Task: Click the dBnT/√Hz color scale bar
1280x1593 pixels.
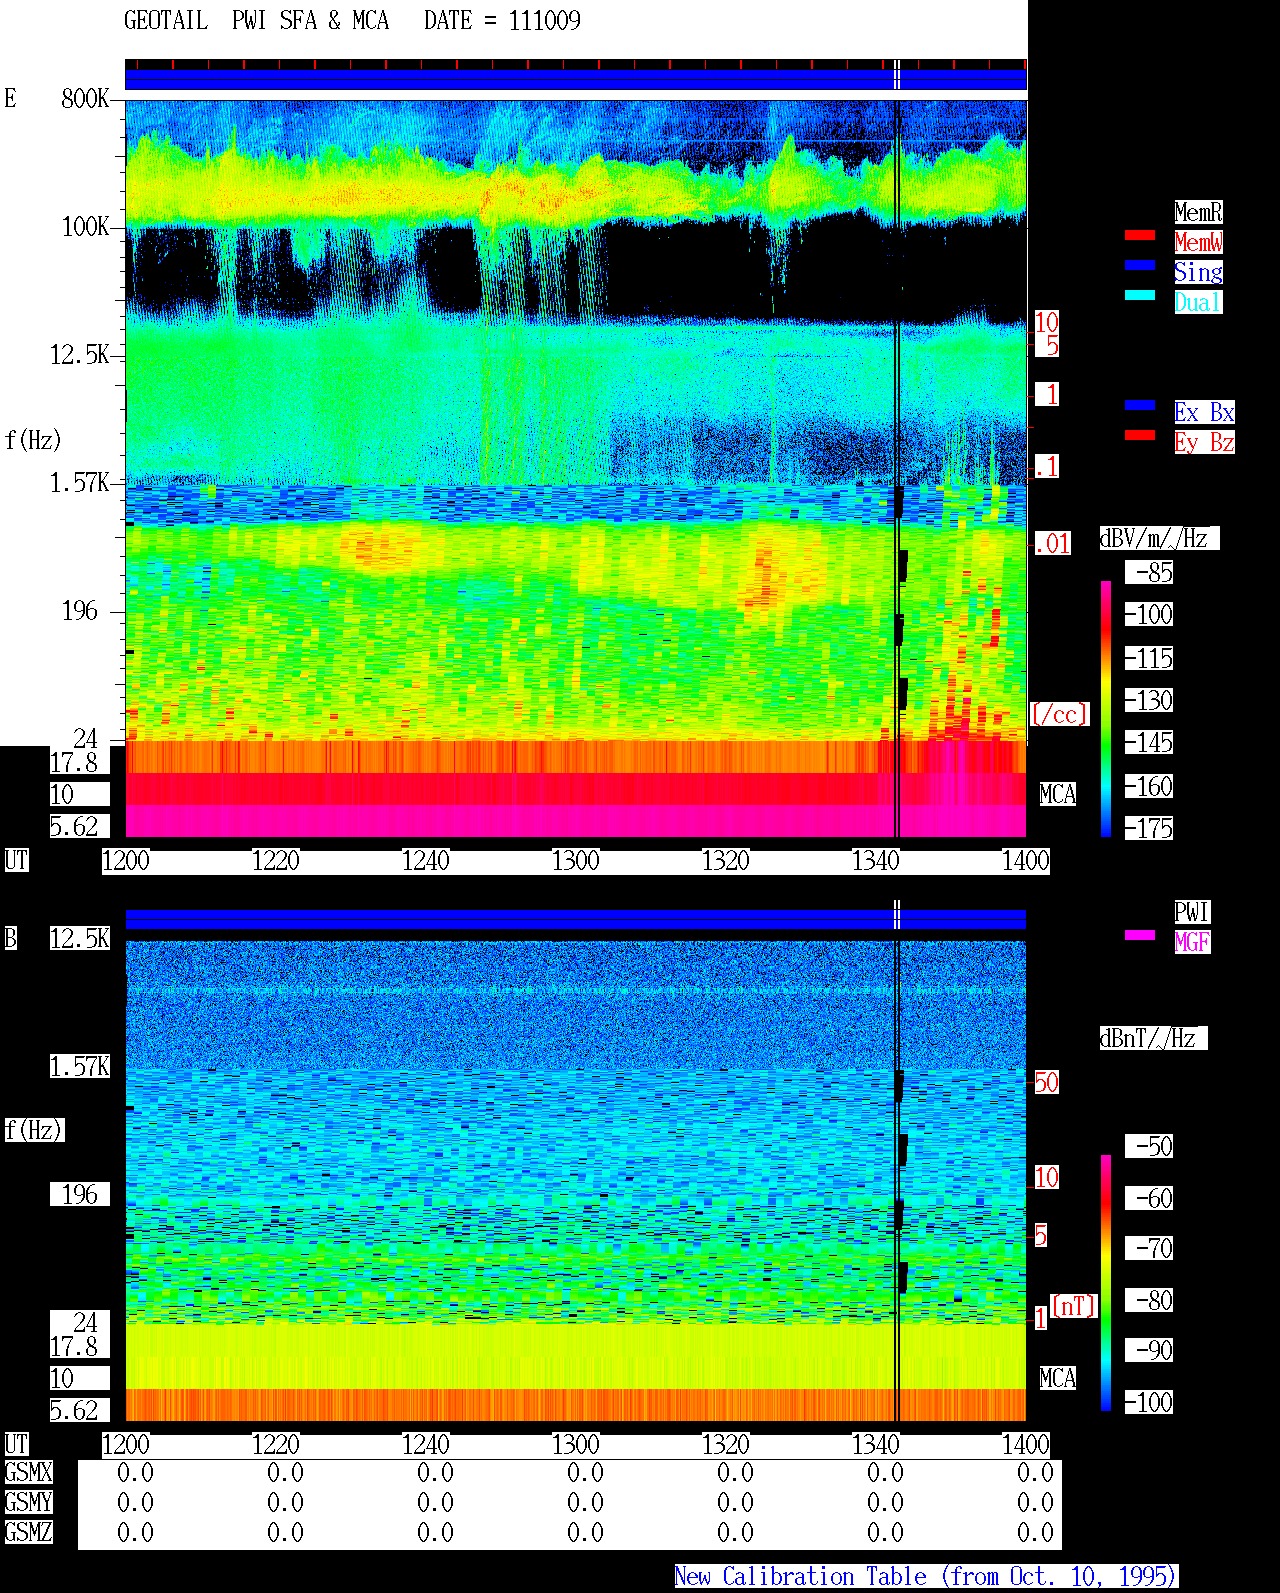Action: click(x=1106, y=1283)
